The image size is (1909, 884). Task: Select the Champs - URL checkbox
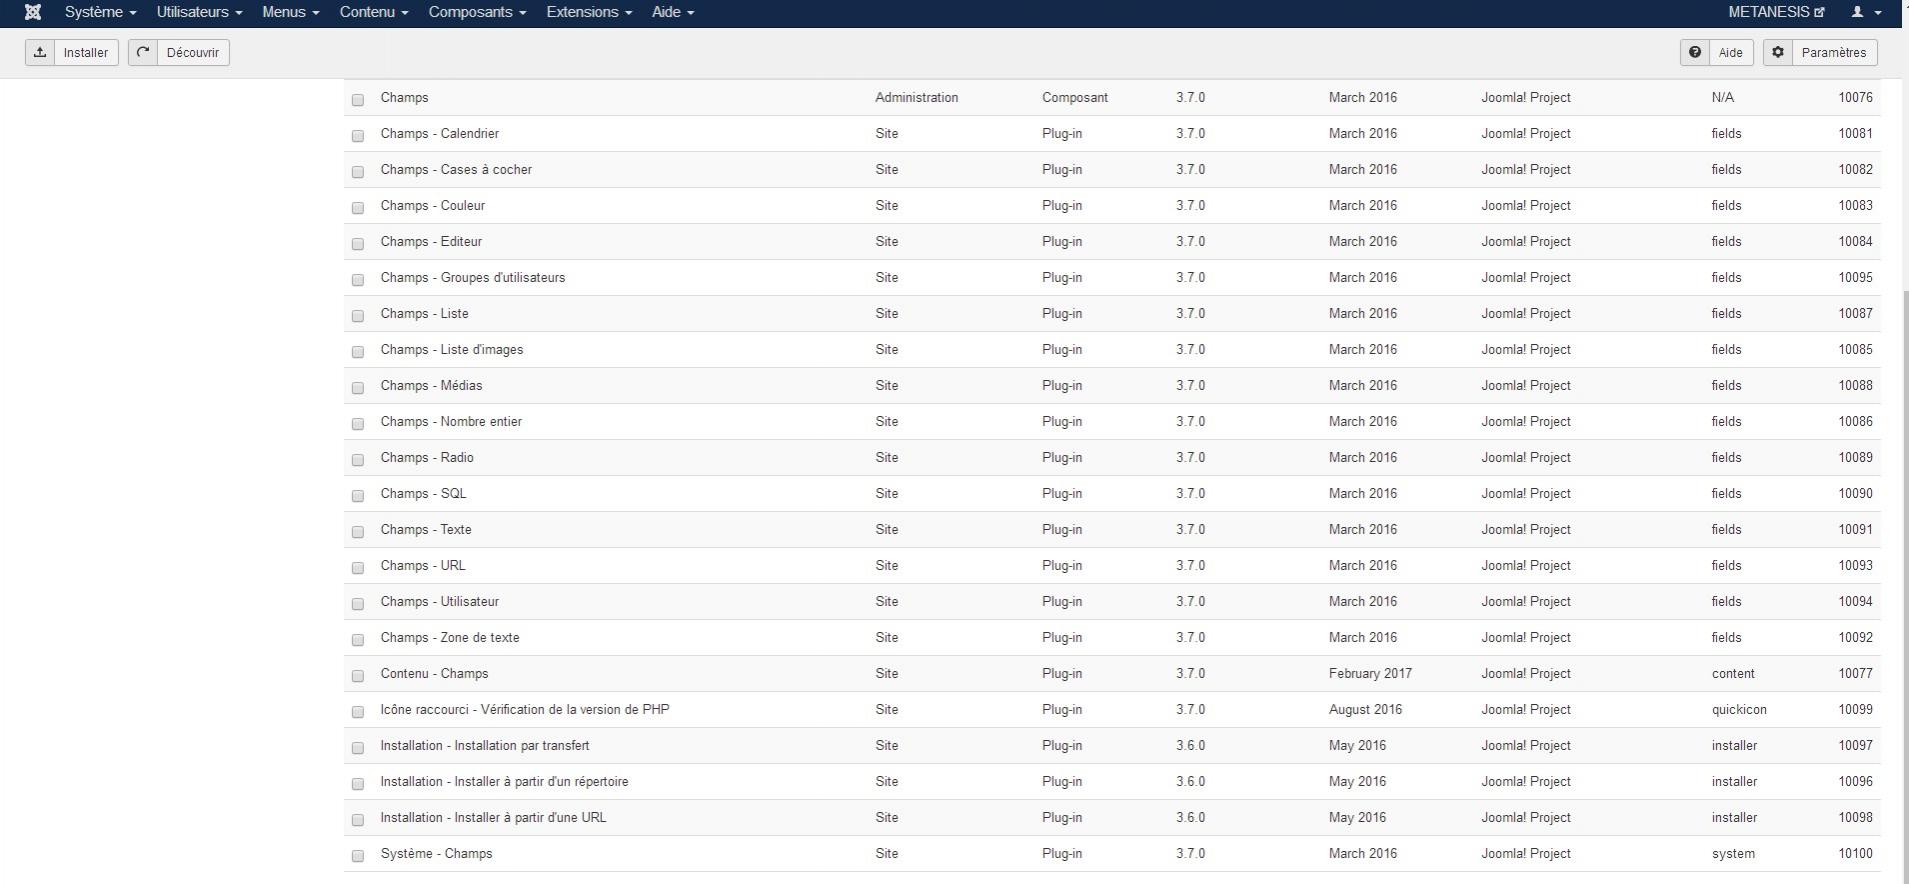(x=358, y=567)
